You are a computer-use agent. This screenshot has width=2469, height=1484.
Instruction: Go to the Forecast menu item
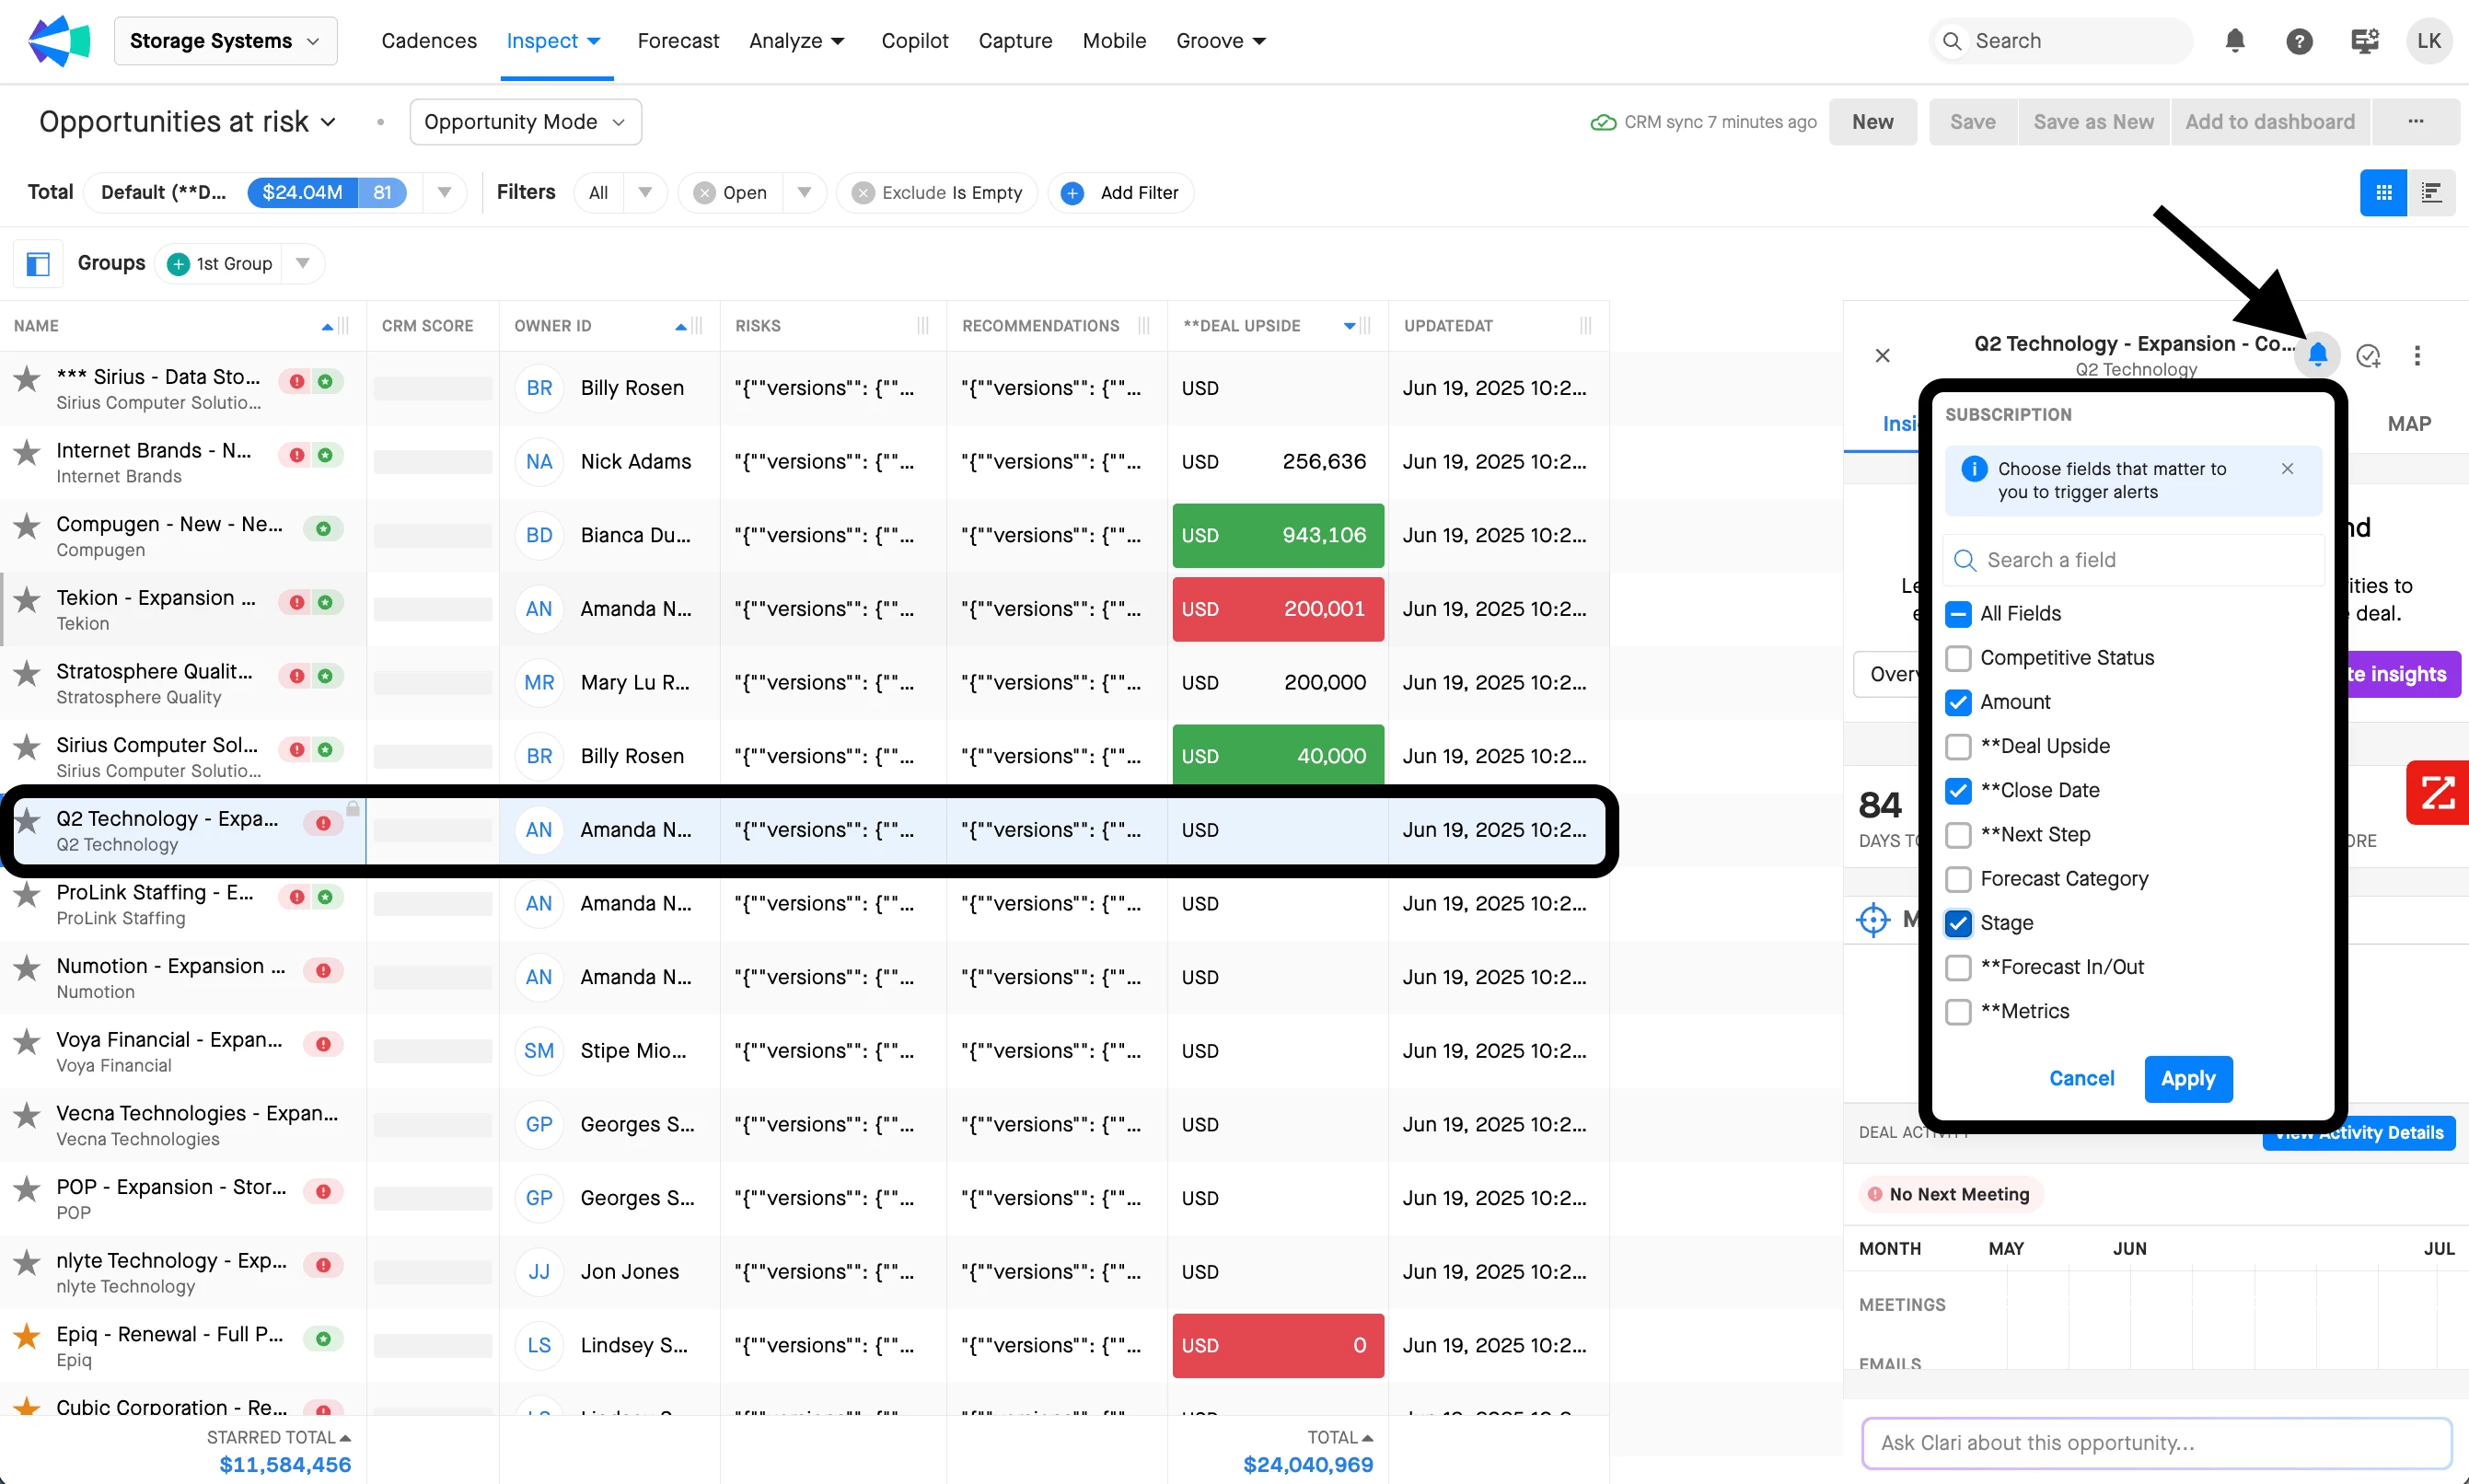coord(678,41)
